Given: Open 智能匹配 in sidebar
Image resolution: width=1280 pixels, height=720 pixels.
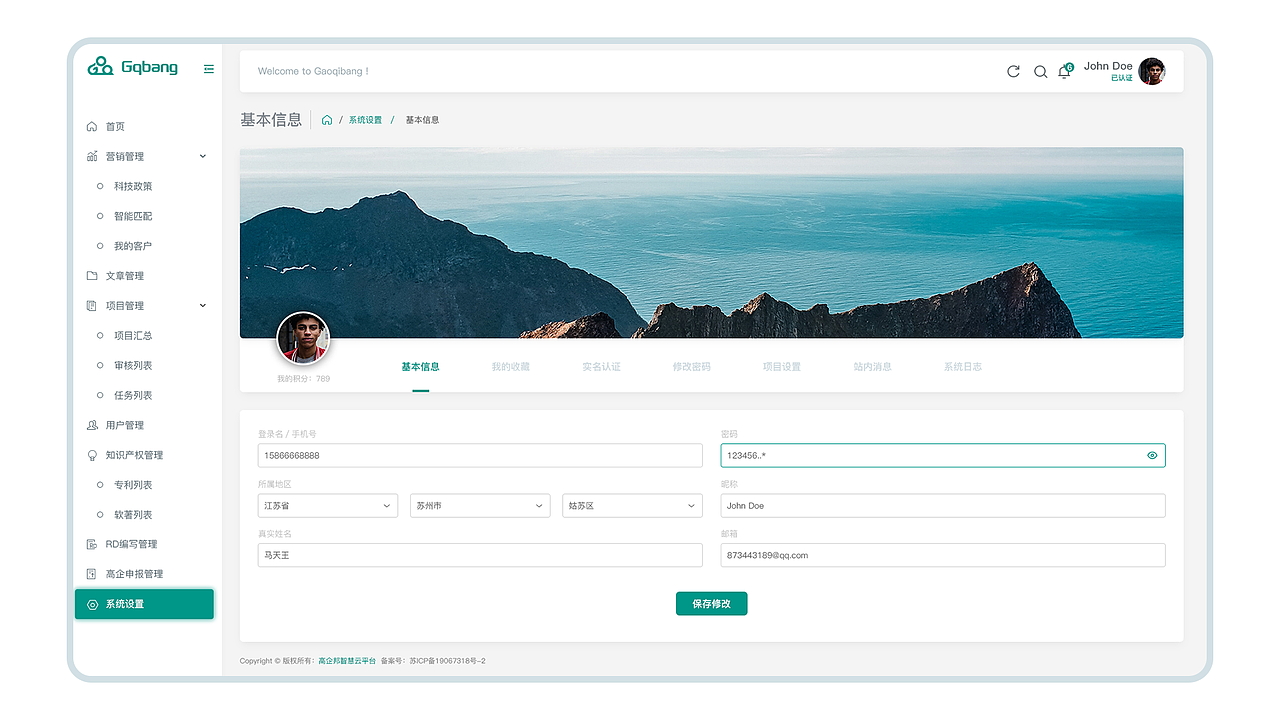Looking at the screenshot, I should tap(133, 216).
